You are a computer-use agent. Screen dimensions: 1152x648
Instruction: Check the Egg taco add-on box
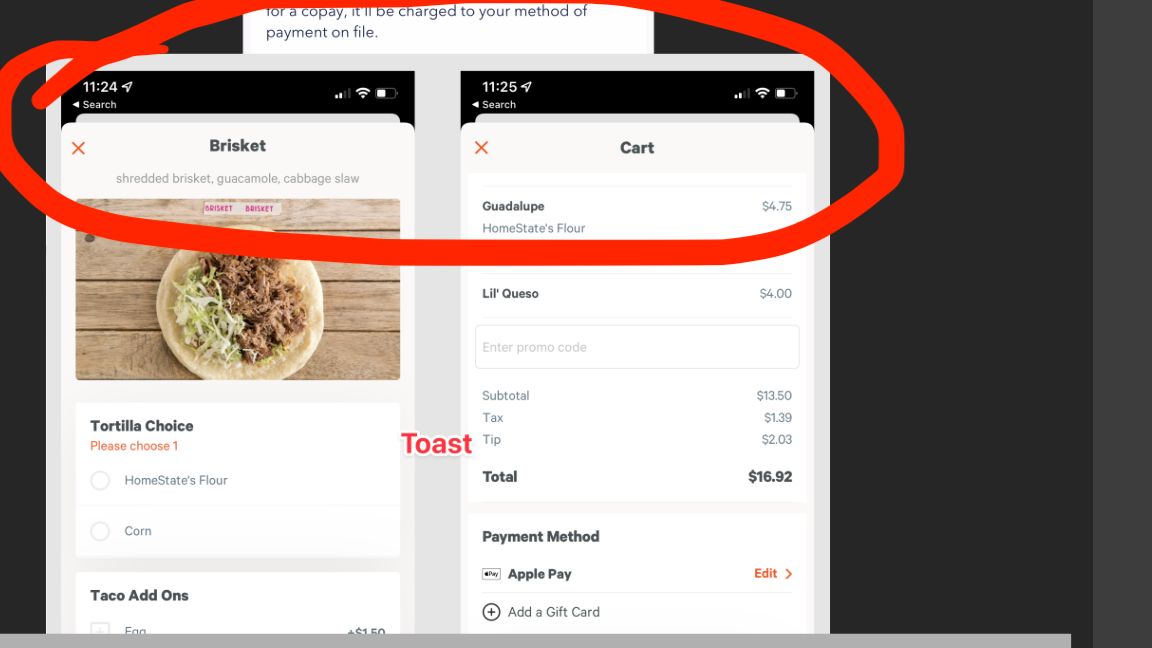click(100, 630)
